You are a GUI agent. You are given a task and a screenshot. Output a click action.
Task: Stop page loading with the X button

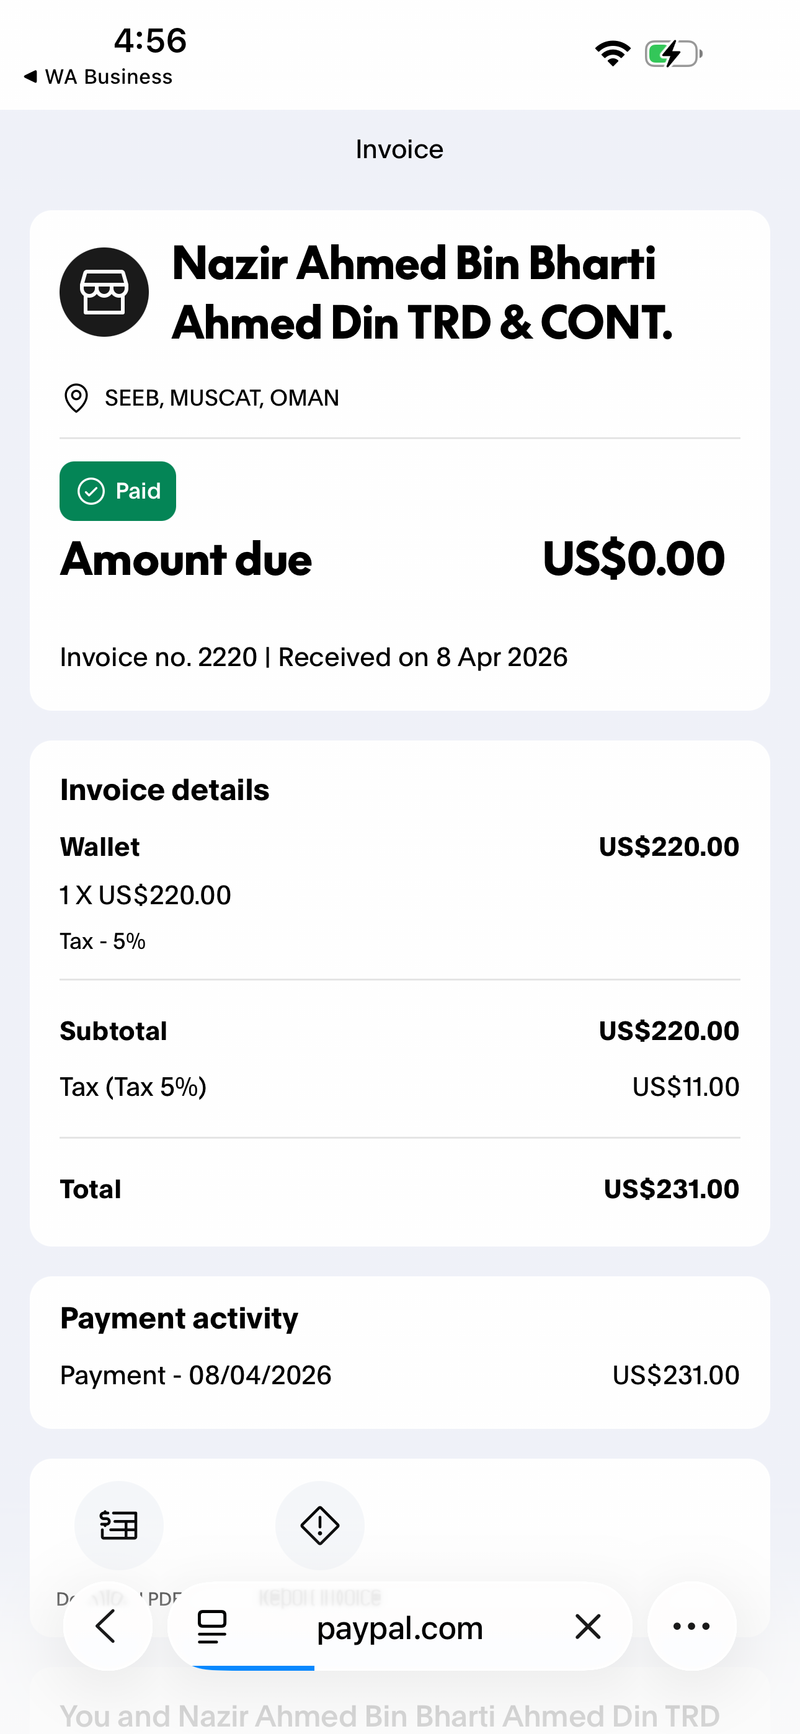pyautogui.click(x=588, y=1627)
